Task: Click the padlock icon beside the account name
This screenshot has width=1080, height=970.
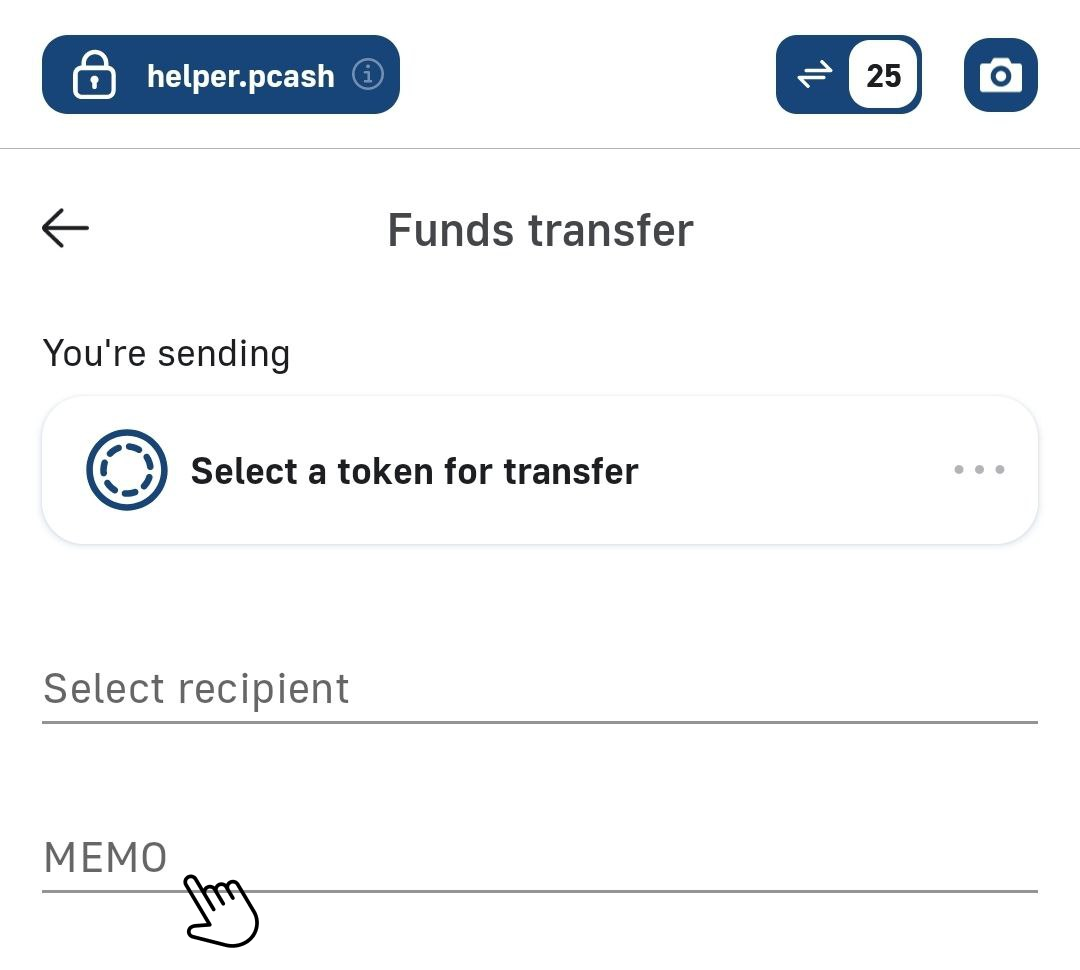Action: click(94, 76)
